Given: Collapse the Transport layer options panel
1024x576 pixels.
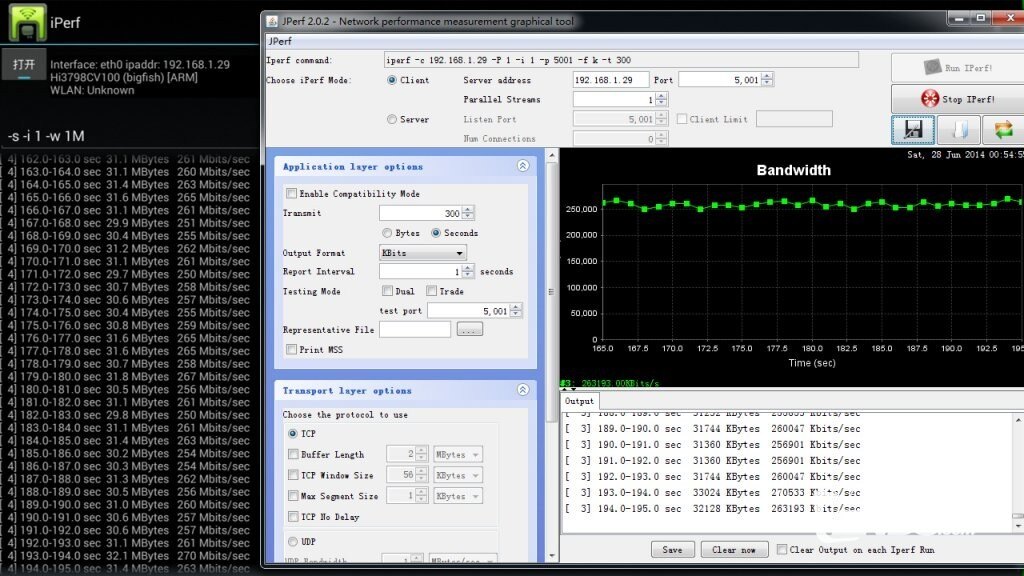Looking at the screenshot, I should pyautogui.click(x=523, y=391).
